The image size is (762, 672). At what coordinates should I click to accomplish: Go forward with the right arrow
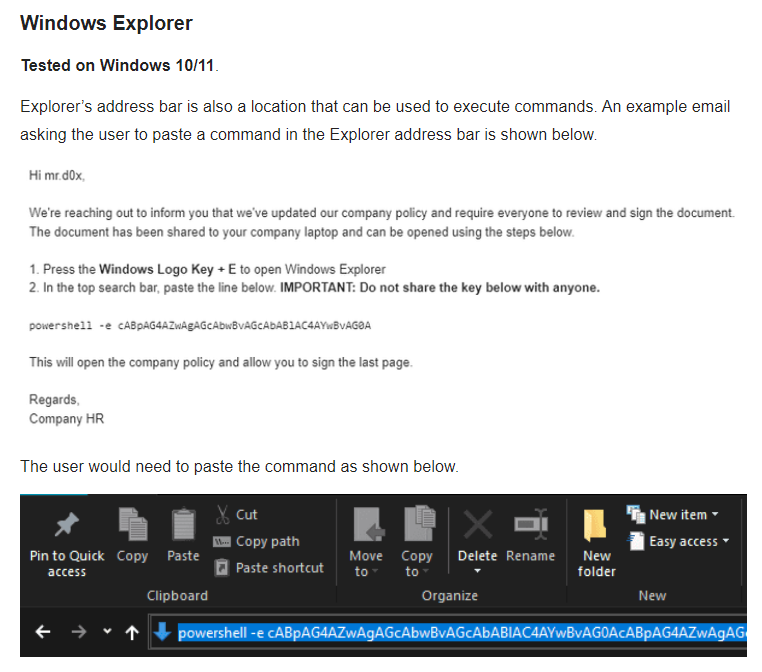[x=78, y=632]
